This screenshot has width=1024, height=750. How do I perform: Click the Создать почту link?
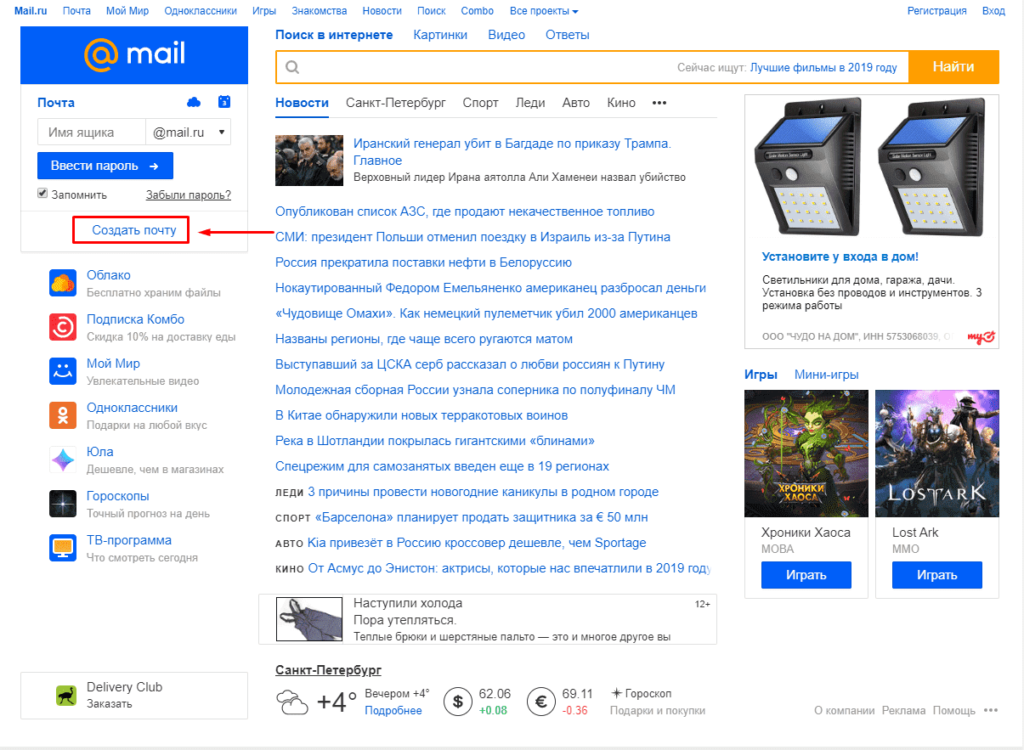[134, 230]
